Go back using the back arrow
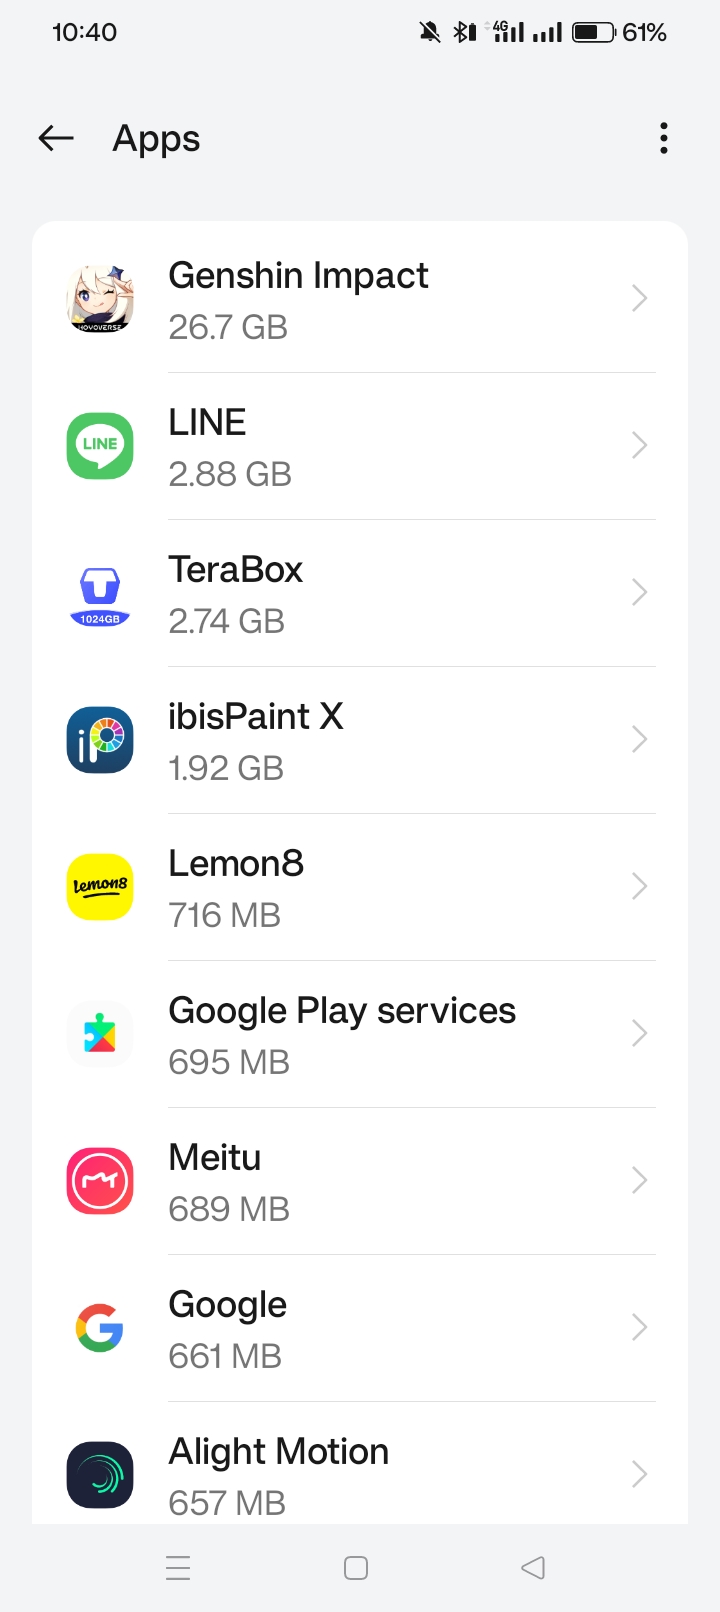This screenshot has height=1612, width=720. [56, 138]
